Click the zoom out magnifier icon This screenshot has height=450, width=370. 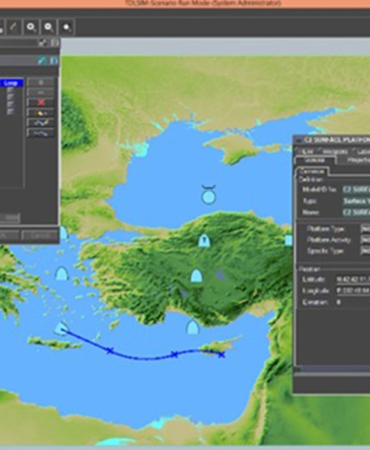[x=49, y=27]
